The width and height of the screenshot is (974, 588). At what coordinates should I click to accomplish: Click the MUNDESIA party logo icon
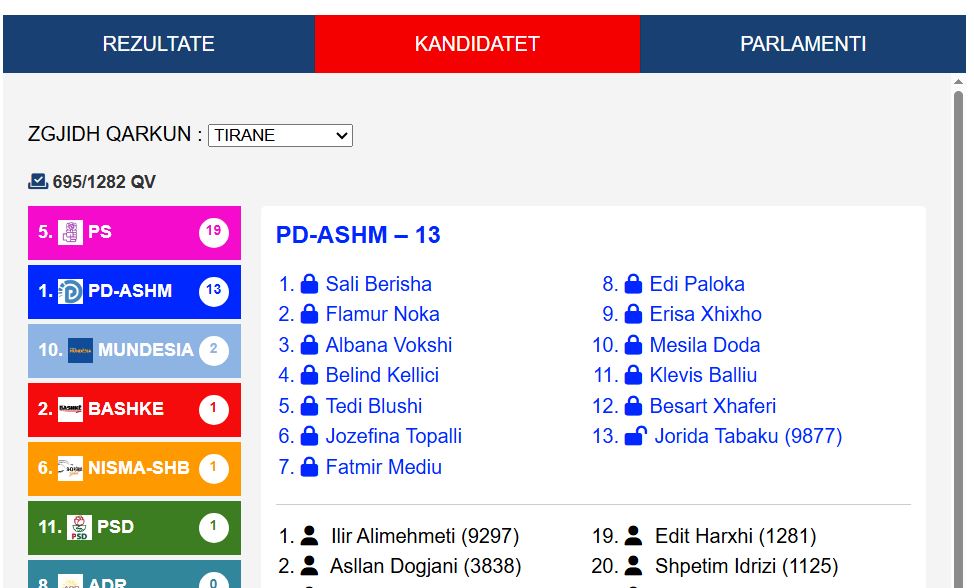pos(80,350)
